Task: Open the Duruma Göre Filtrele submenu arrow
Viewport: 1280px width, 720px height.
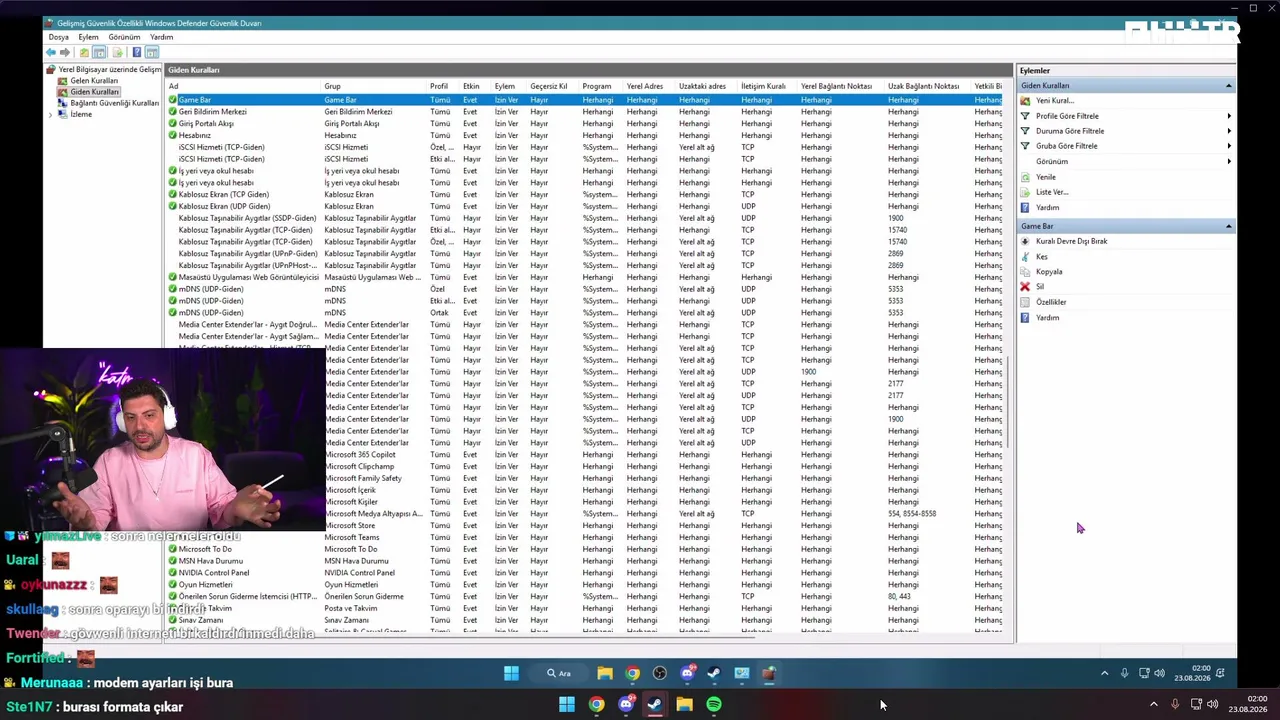Action: (1229, 131)
